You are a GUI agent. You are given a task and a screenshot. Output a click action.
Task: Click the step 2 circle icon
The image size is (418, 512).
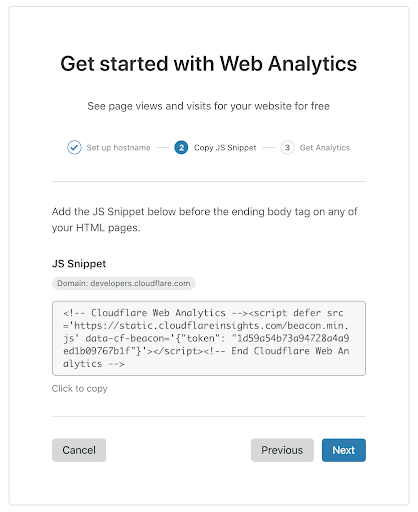tap(181, 147)
